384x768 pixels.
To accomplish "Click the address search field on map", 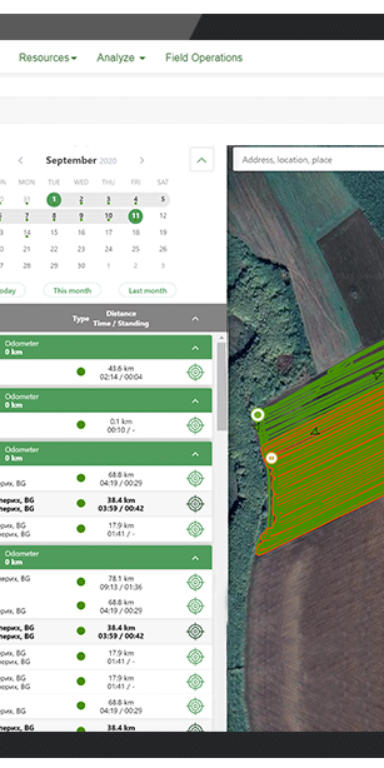I will click(309, 160).
